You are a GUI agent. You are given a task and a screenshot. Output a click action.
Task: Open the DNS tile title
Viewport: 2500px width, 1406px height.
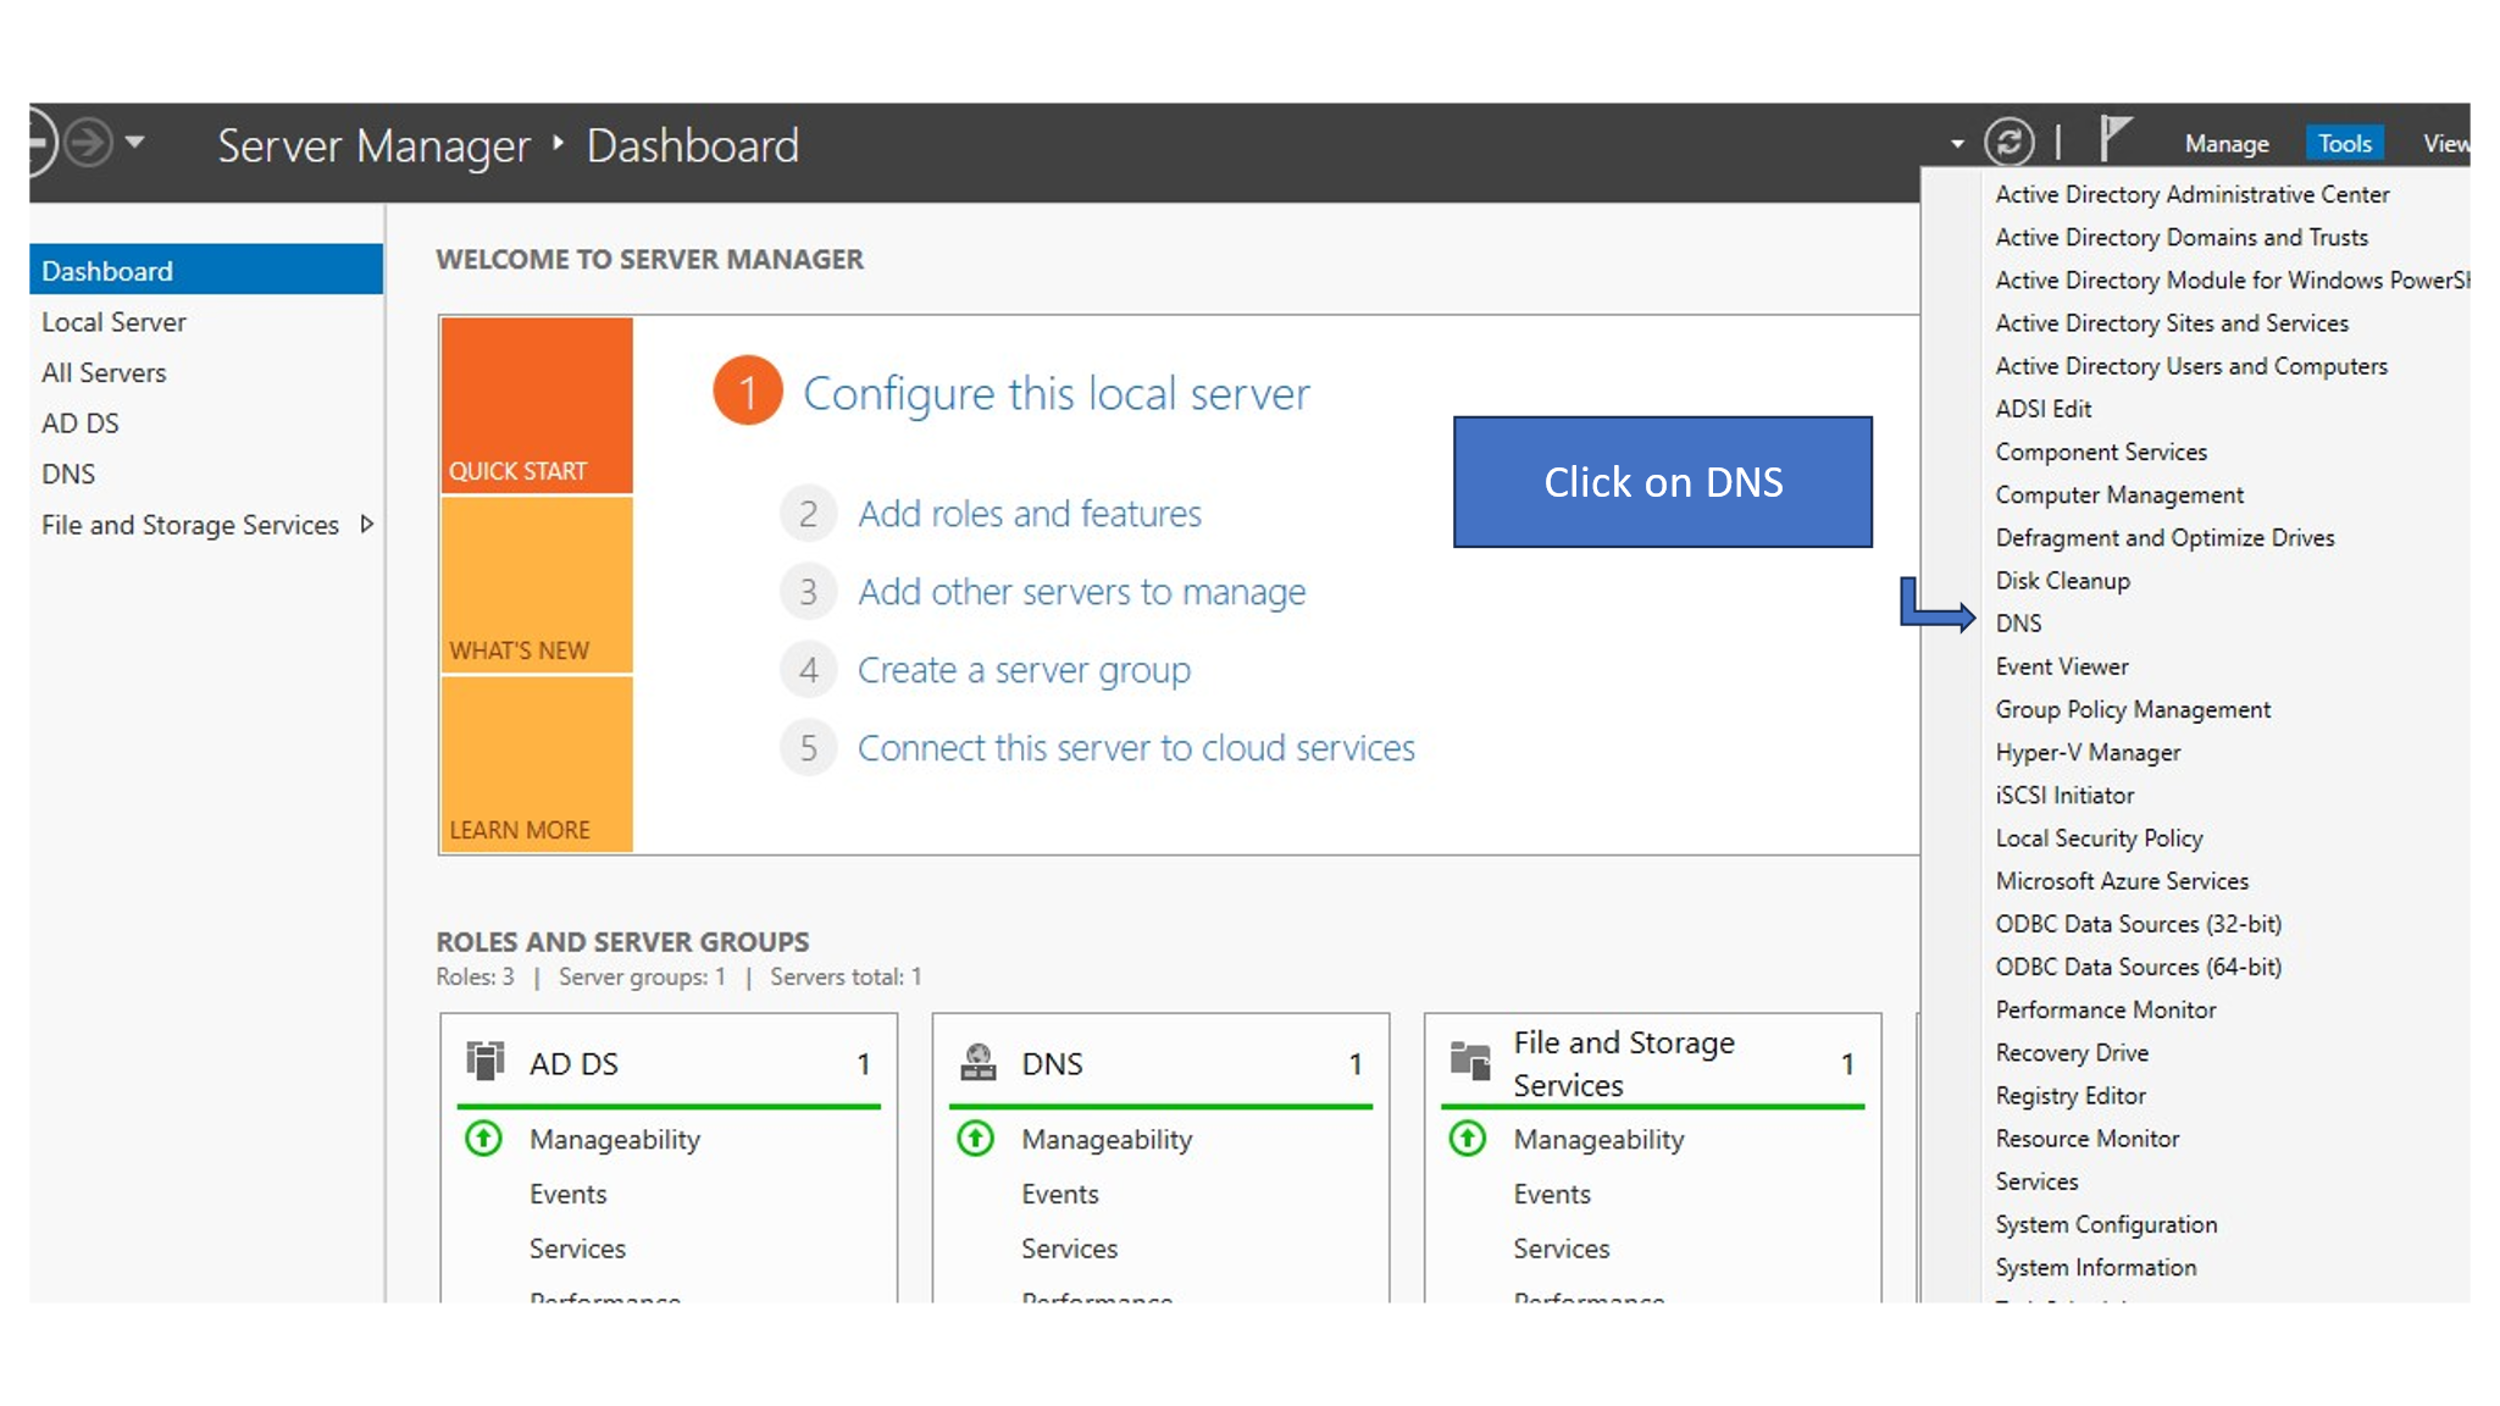point(1052,1063)
